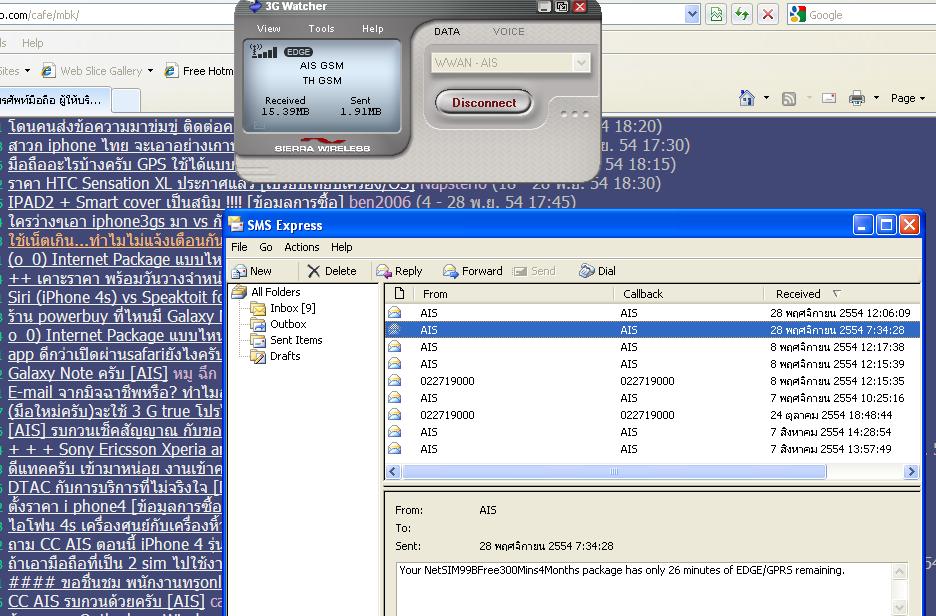Sort messages by the Received column header
The height and width of the screenshot is (616, 936).
point(842,294)
